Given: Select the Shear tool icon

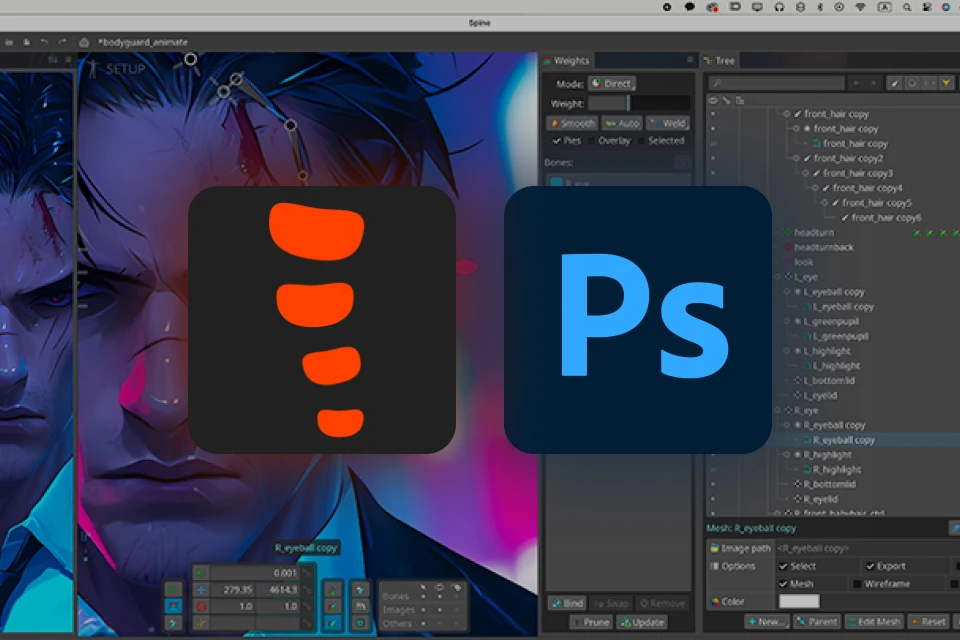Looking at the screenshot, I should [201, 623].
